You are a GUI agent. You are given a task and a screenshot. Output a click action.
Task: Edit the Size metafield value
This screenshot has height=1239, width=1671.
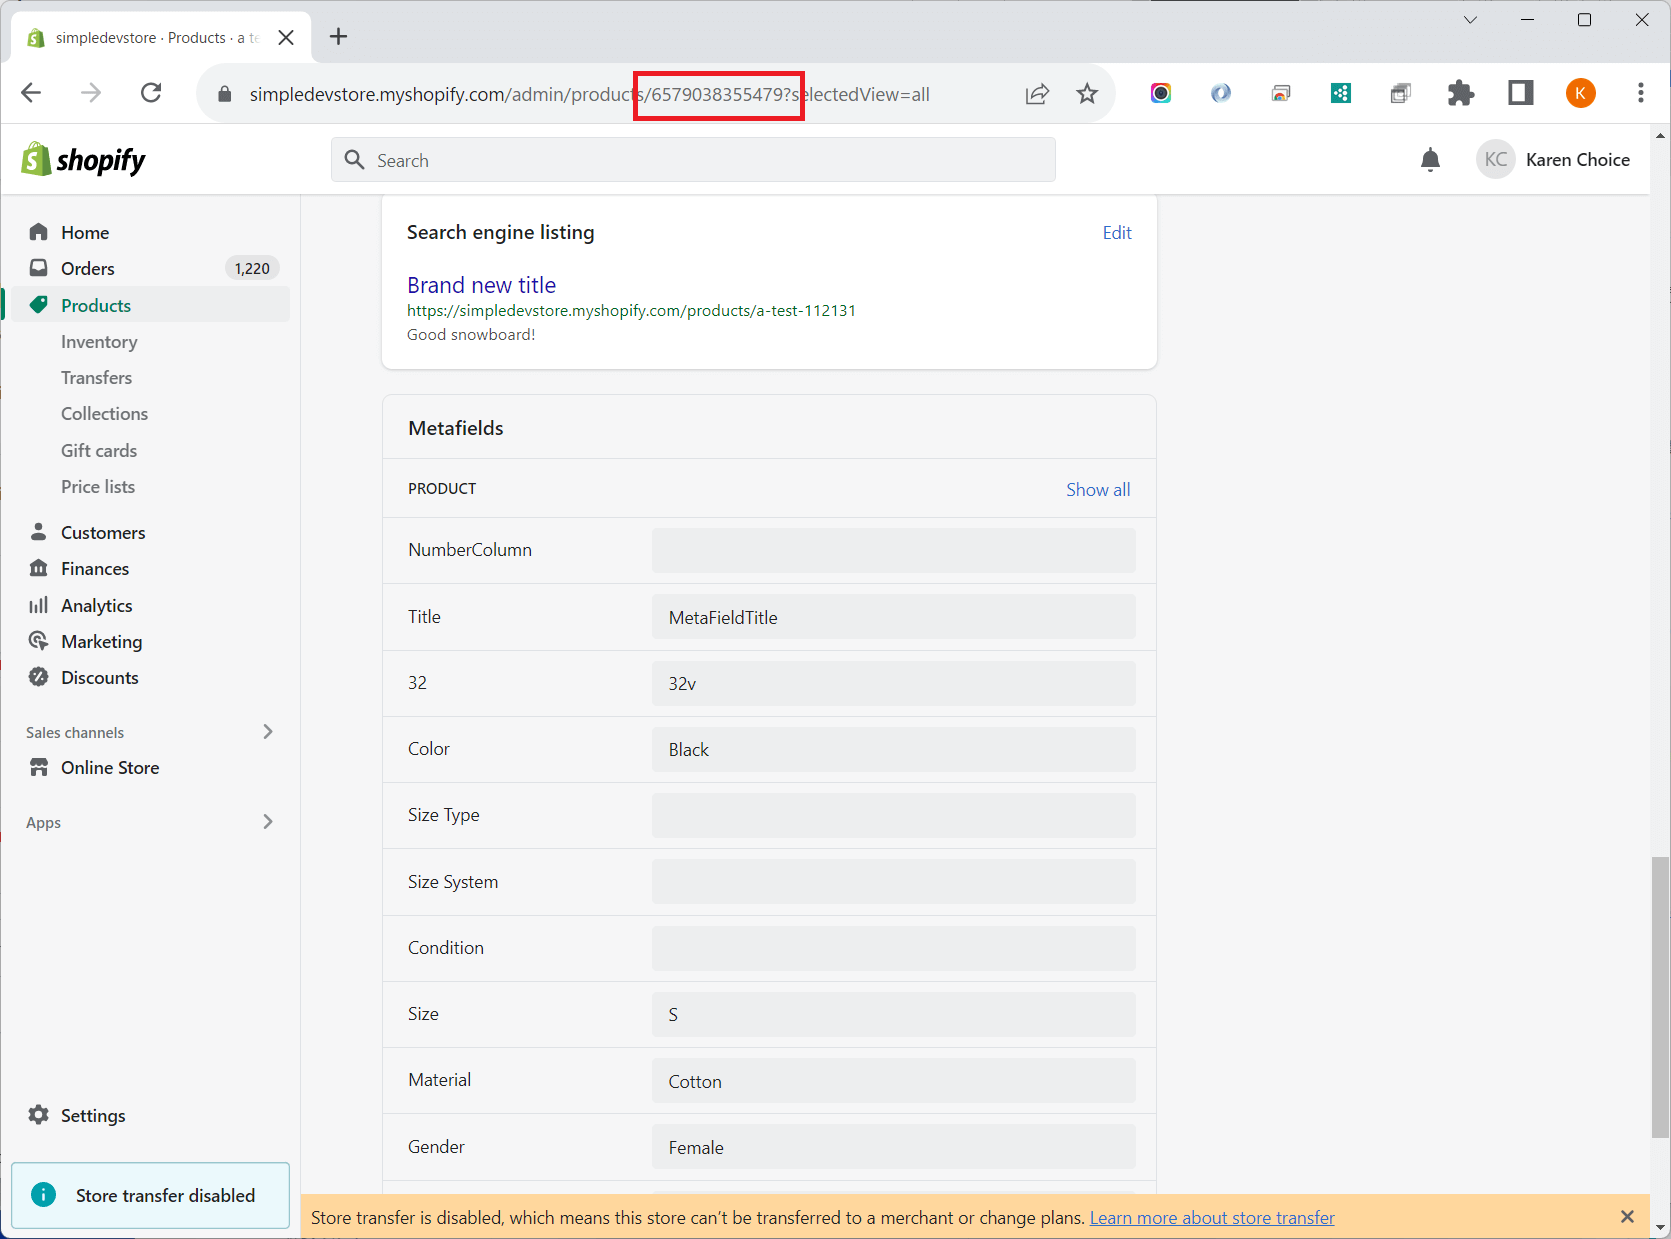click(x=894, y=1014)
